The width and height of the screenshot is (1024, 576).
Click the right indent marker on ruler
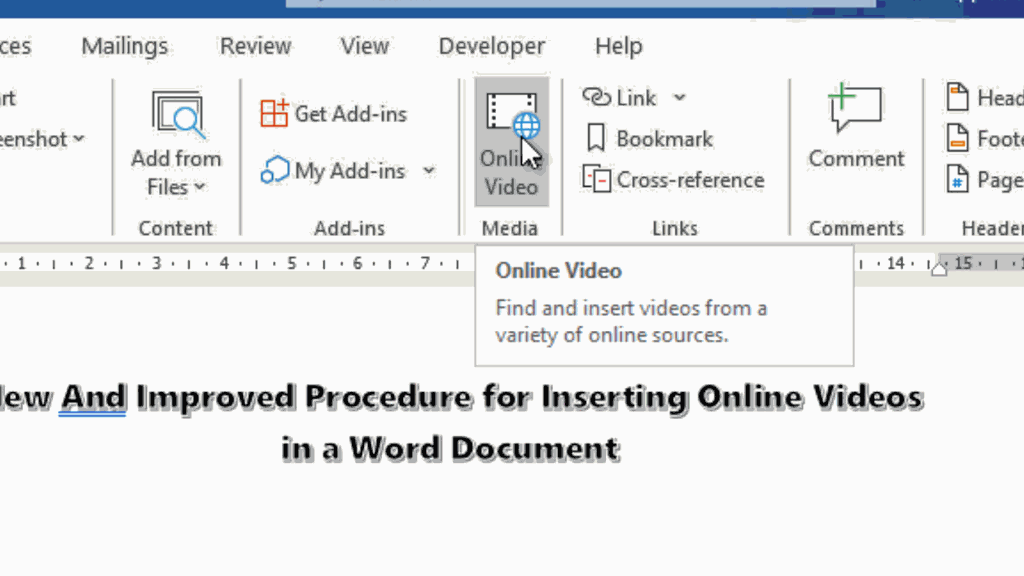point(939,268)
